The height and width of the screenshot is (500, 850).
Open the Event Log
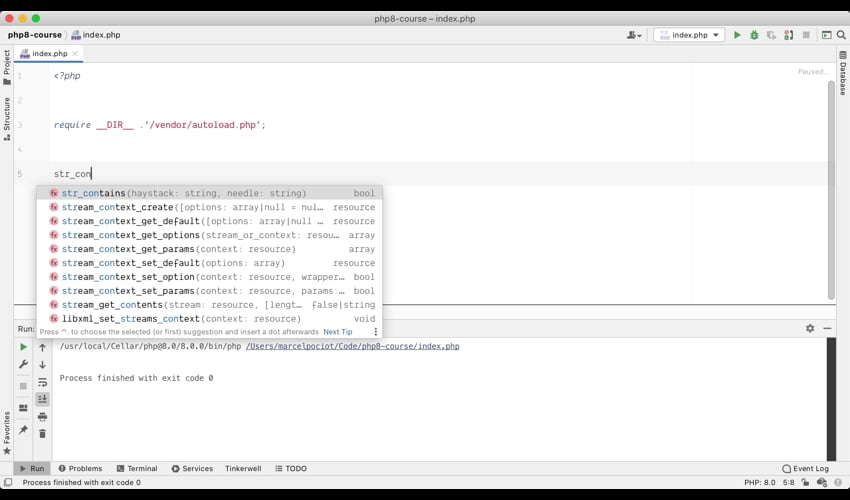pos(806,469)
